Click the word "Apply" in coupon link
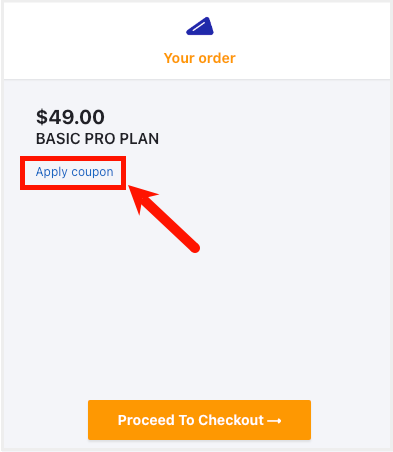Screen dimensions: 393x452 pos(52,172)
